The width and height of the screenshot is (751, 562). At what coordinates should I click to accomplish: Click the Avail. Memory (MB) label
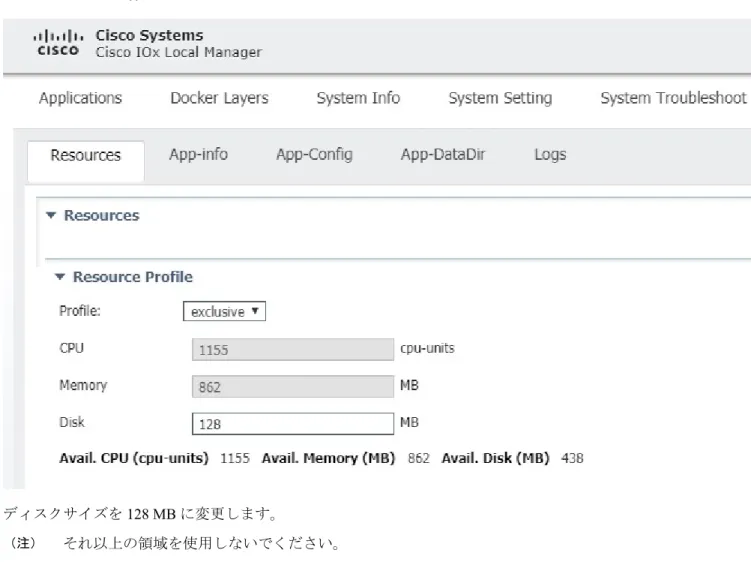click(x=329, y=458)
